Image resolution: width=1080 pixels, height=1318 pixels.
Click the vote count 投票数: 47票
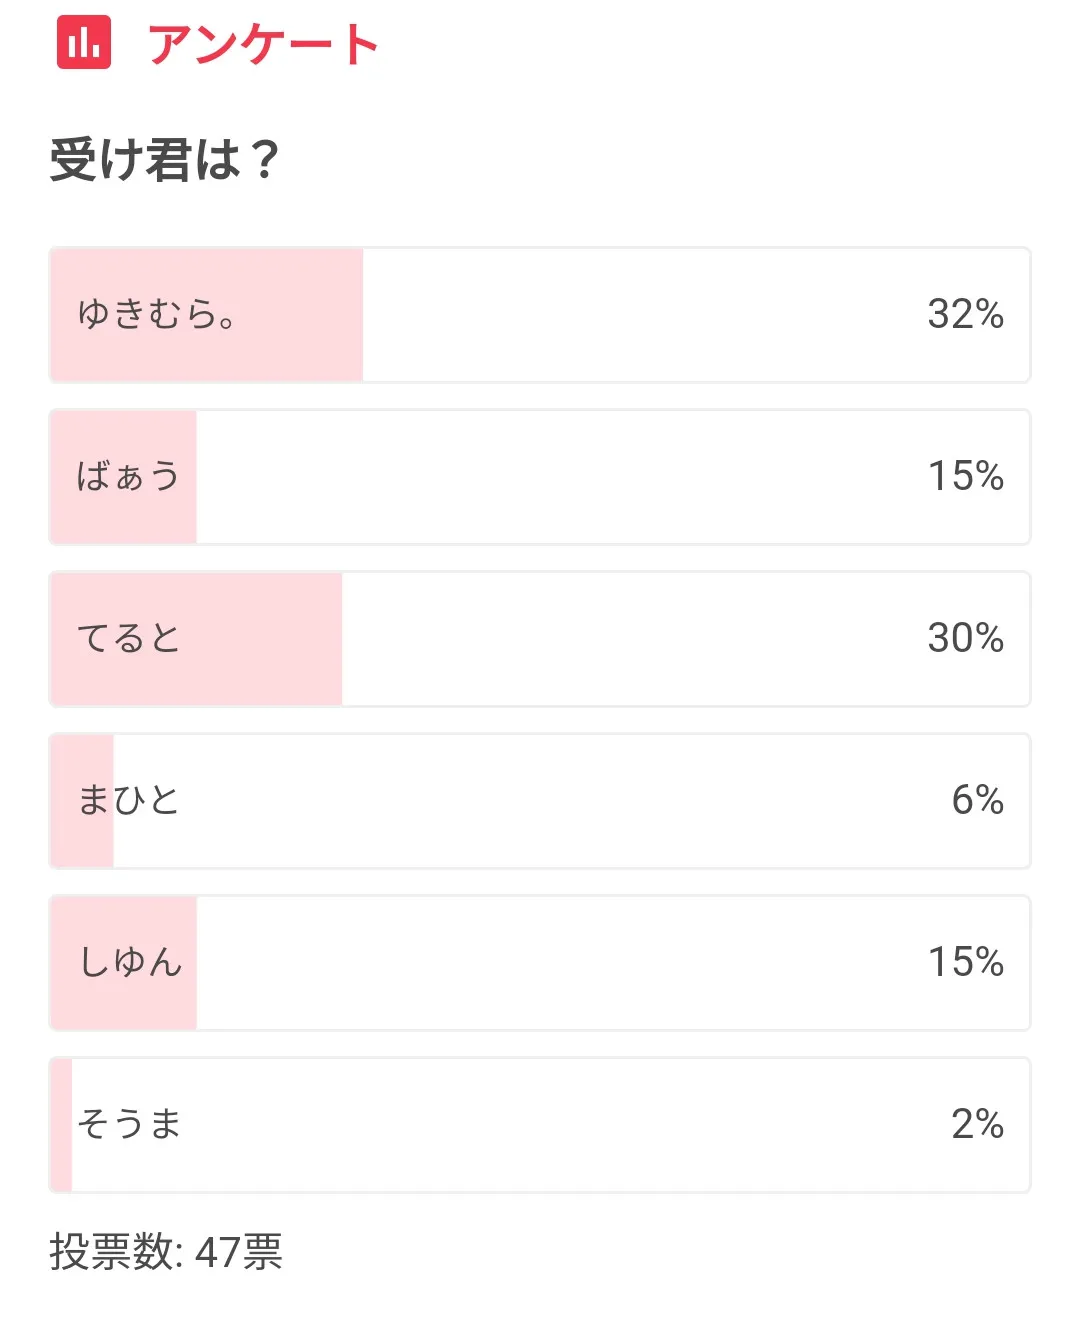click(x=166, y=1252)
